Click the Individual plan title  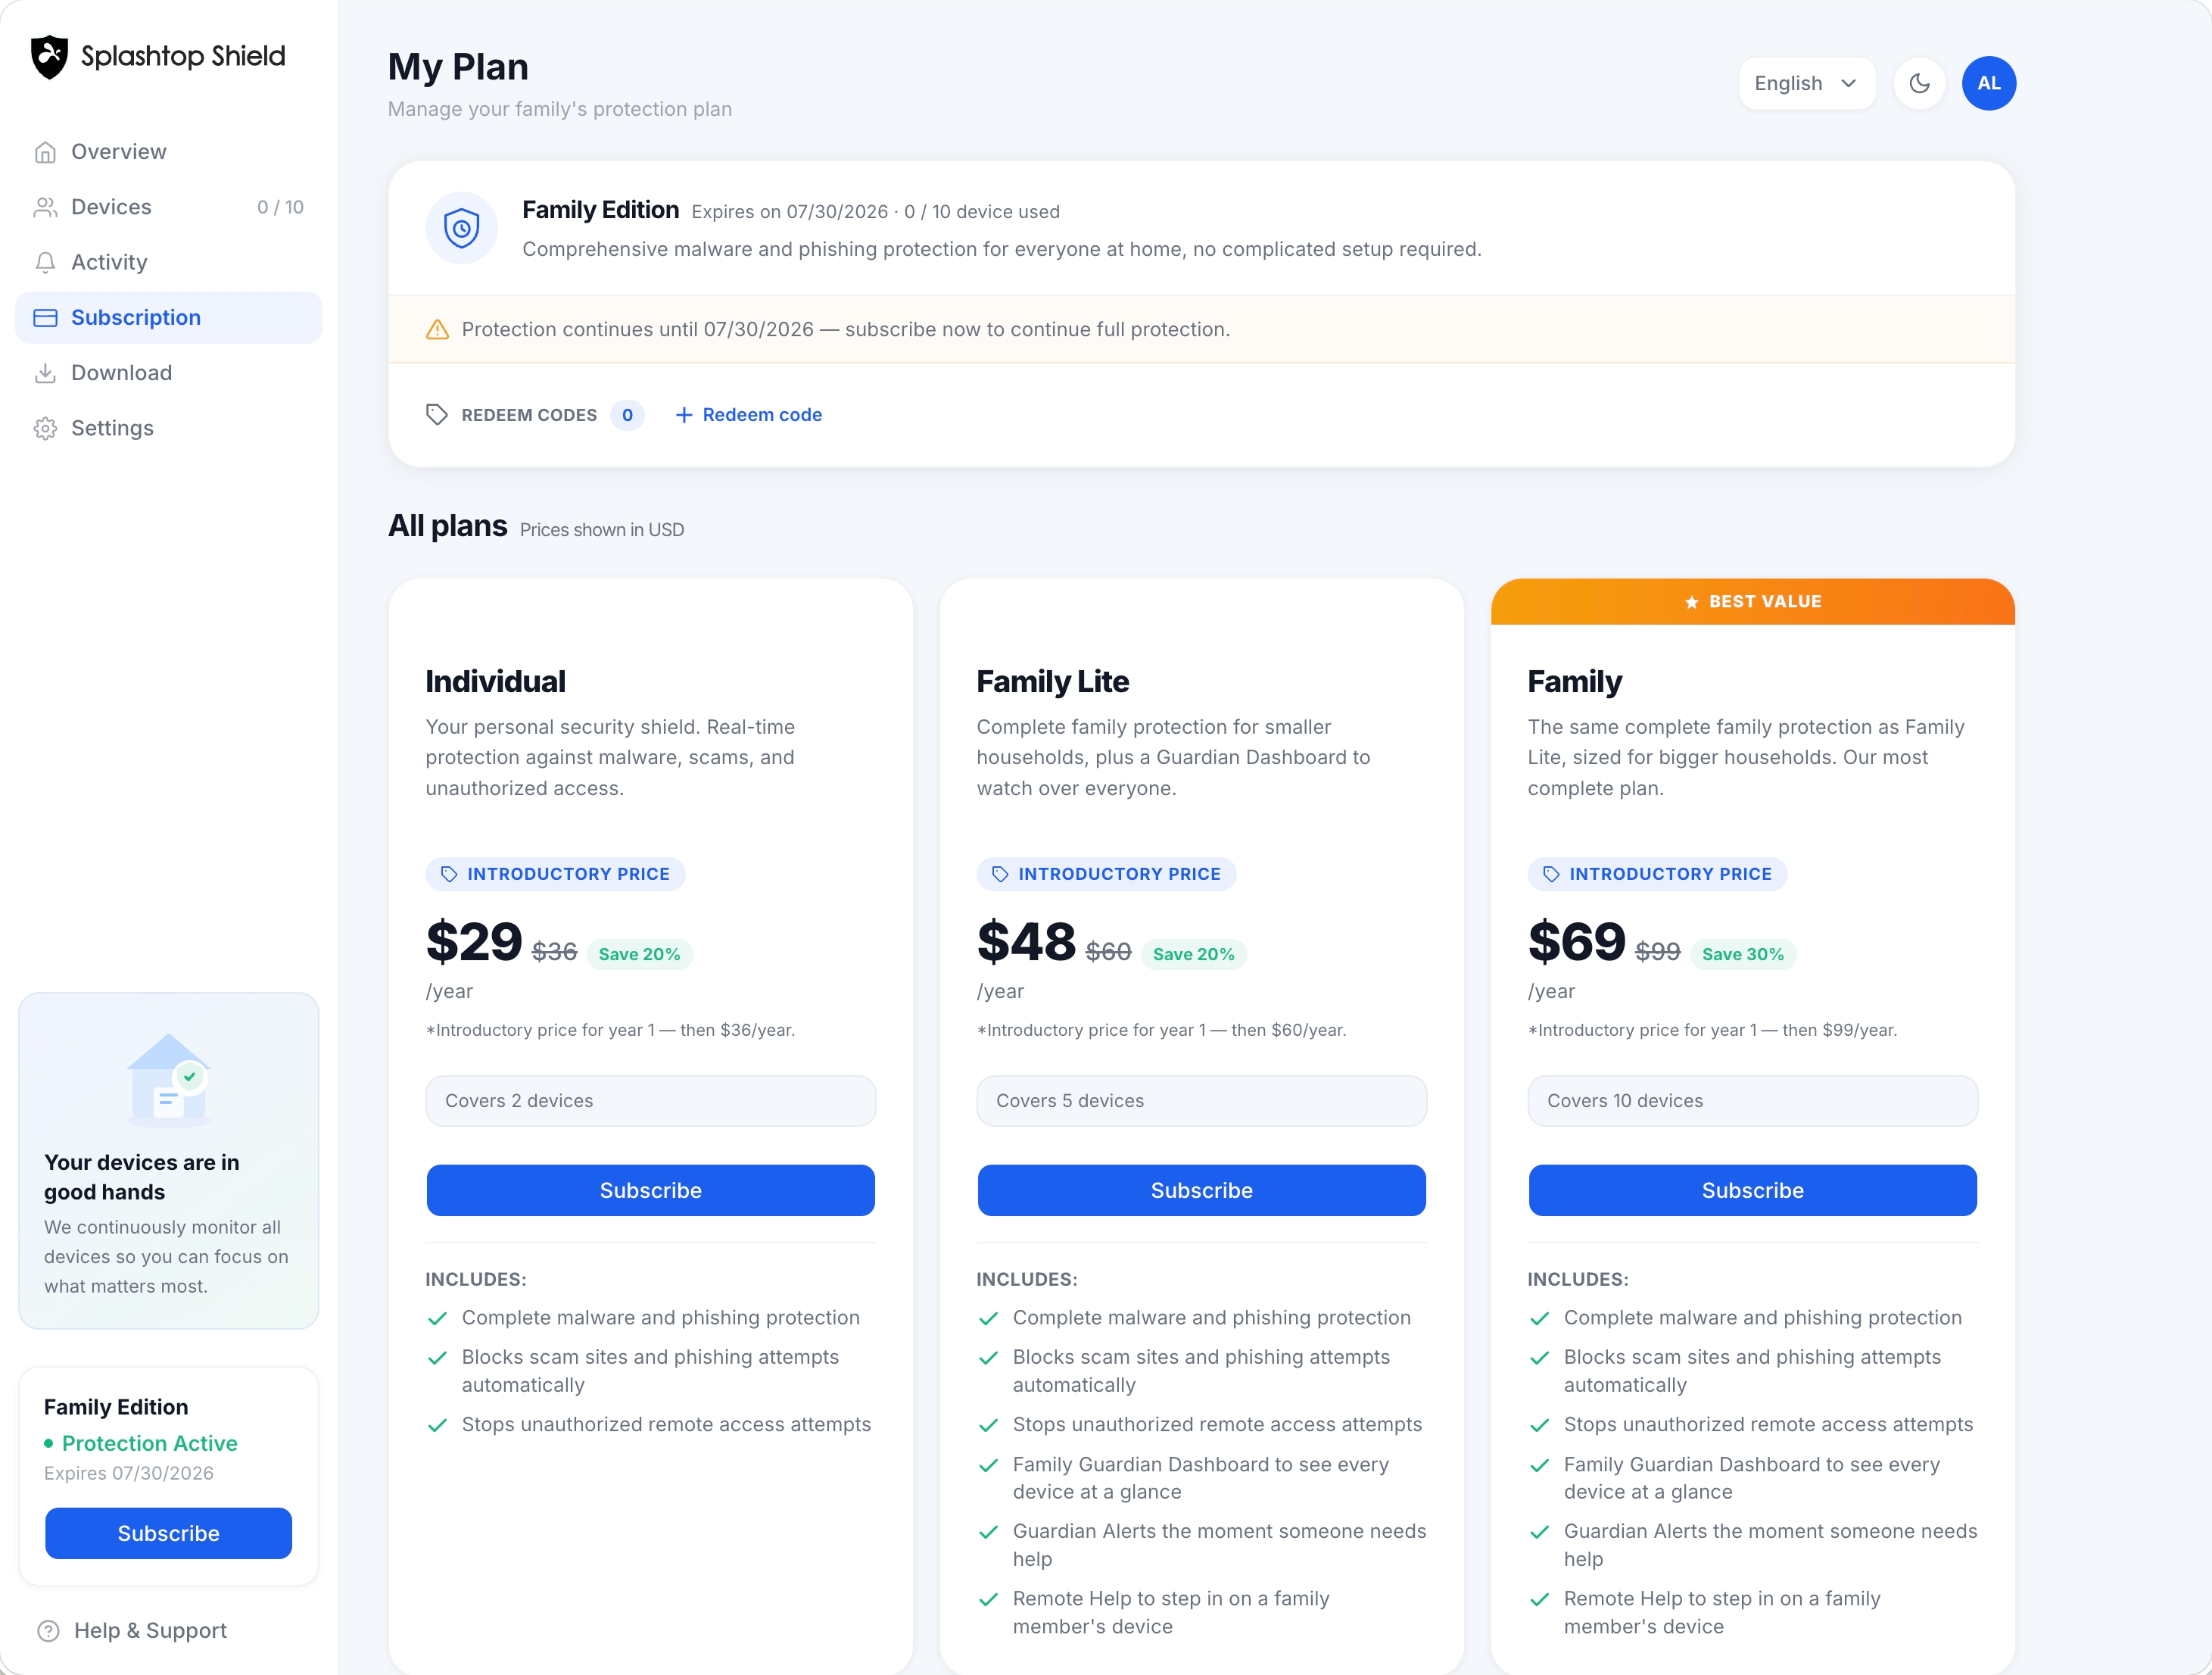(495, 682)
